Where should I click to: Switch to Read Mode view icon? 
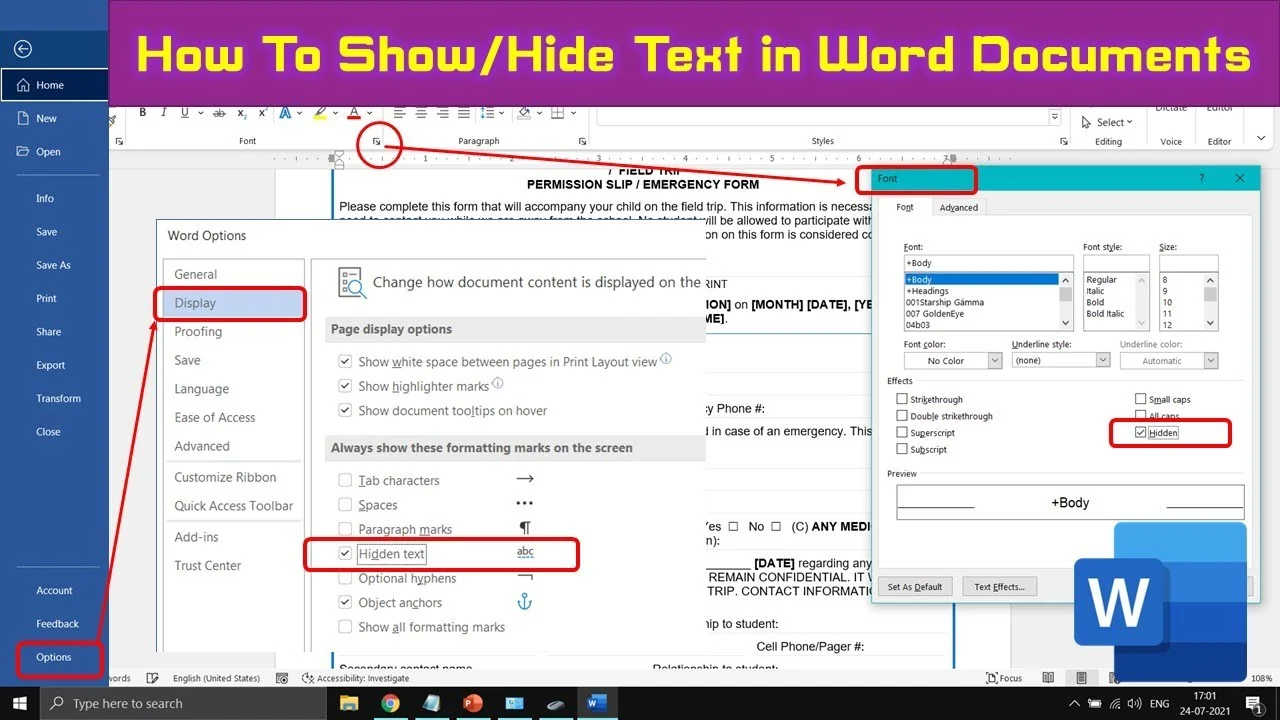click(x=1048, y=678)
